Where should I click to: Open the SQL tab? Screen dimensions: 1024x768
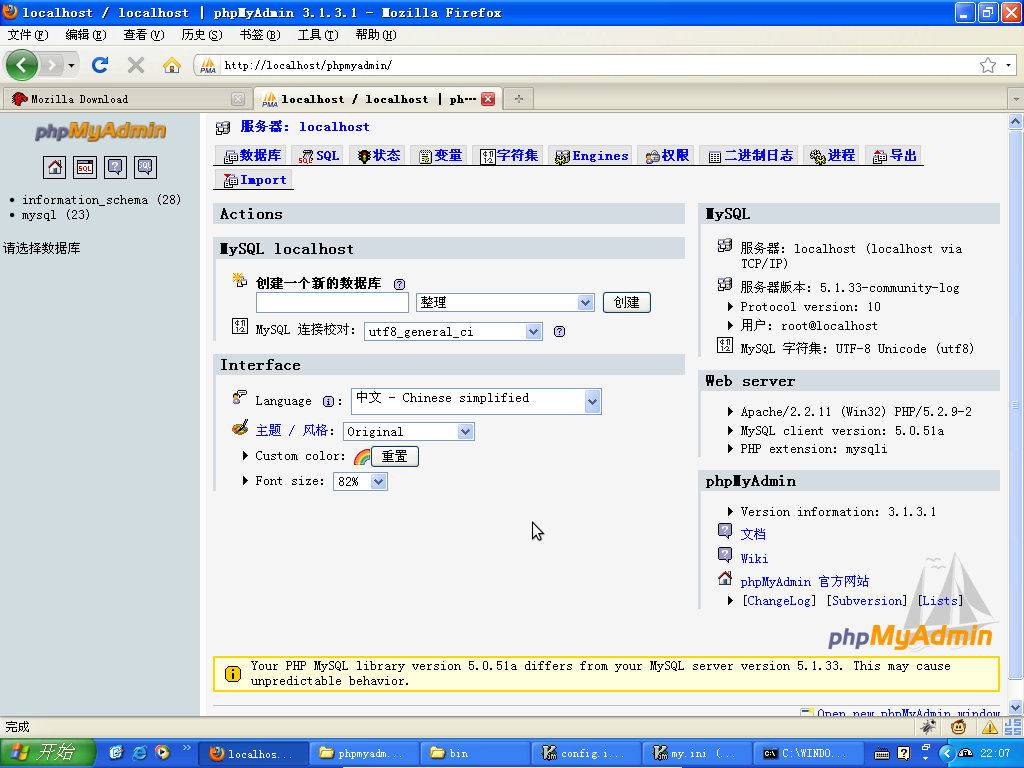tap(319, 155)
